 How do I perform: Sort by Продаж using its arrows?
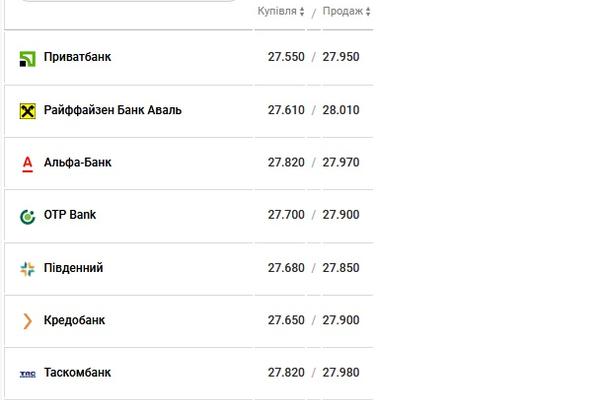pos(368,11)
